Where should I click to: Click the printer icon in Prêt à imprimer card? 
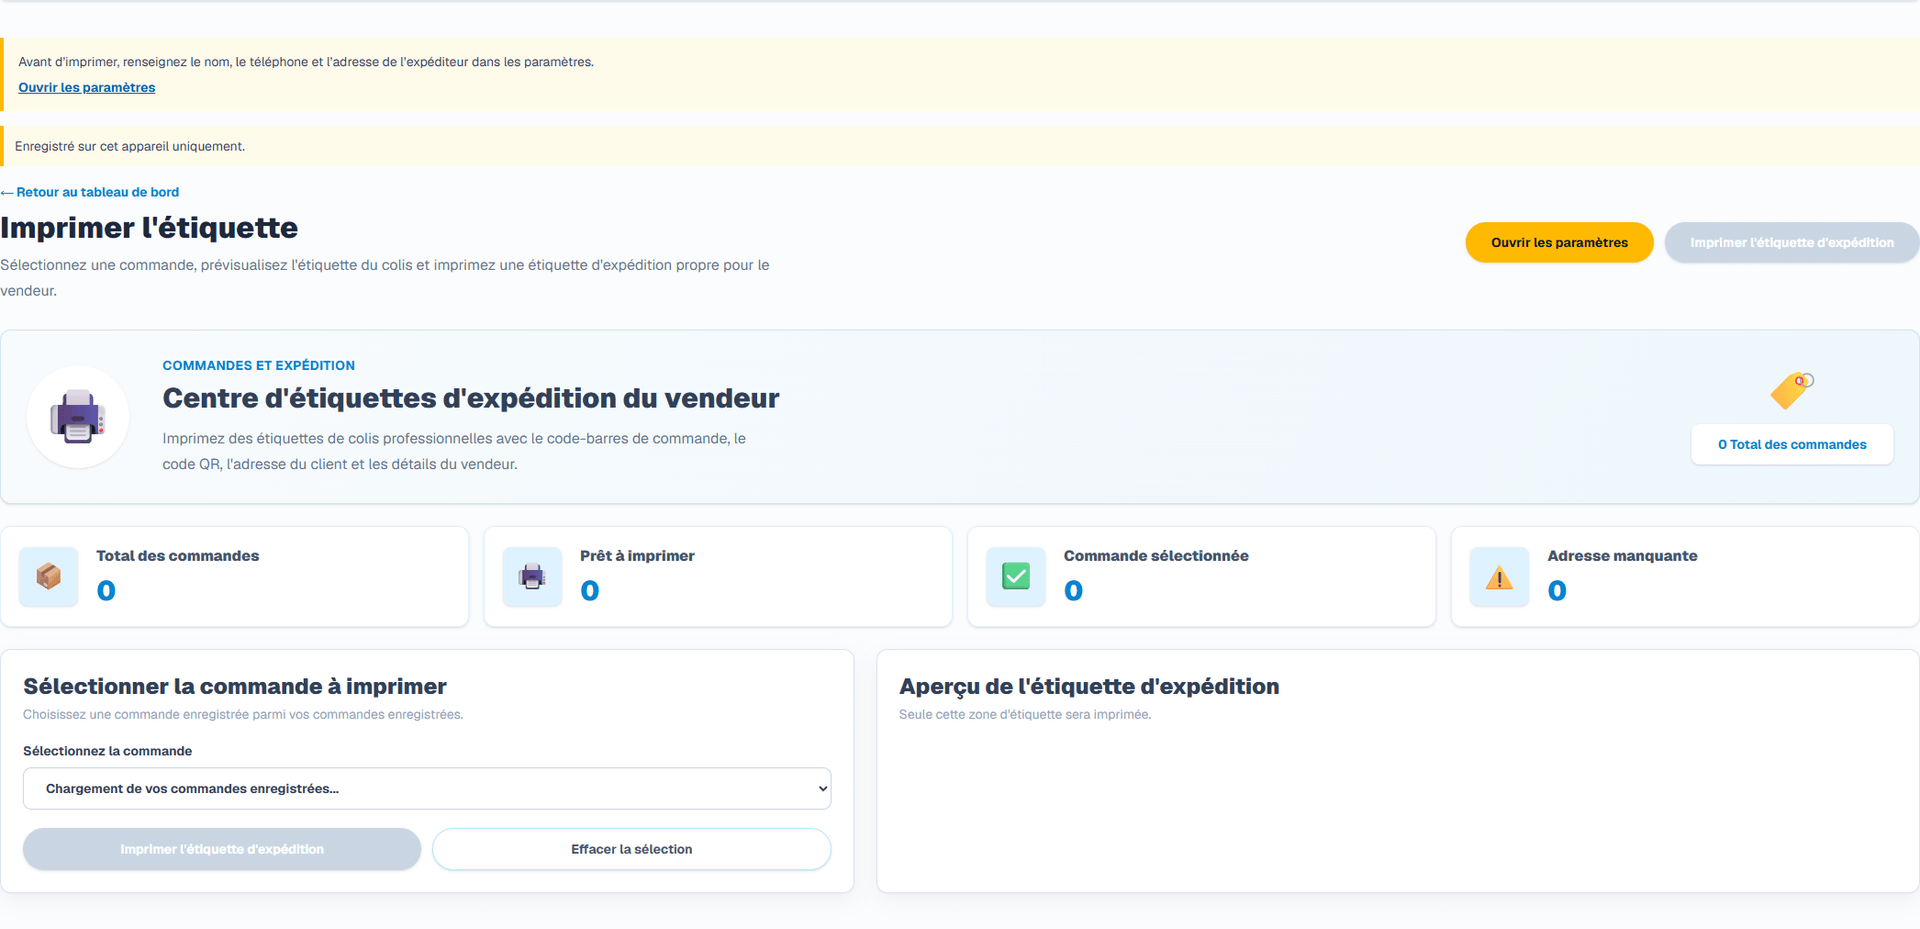(532, 576)
